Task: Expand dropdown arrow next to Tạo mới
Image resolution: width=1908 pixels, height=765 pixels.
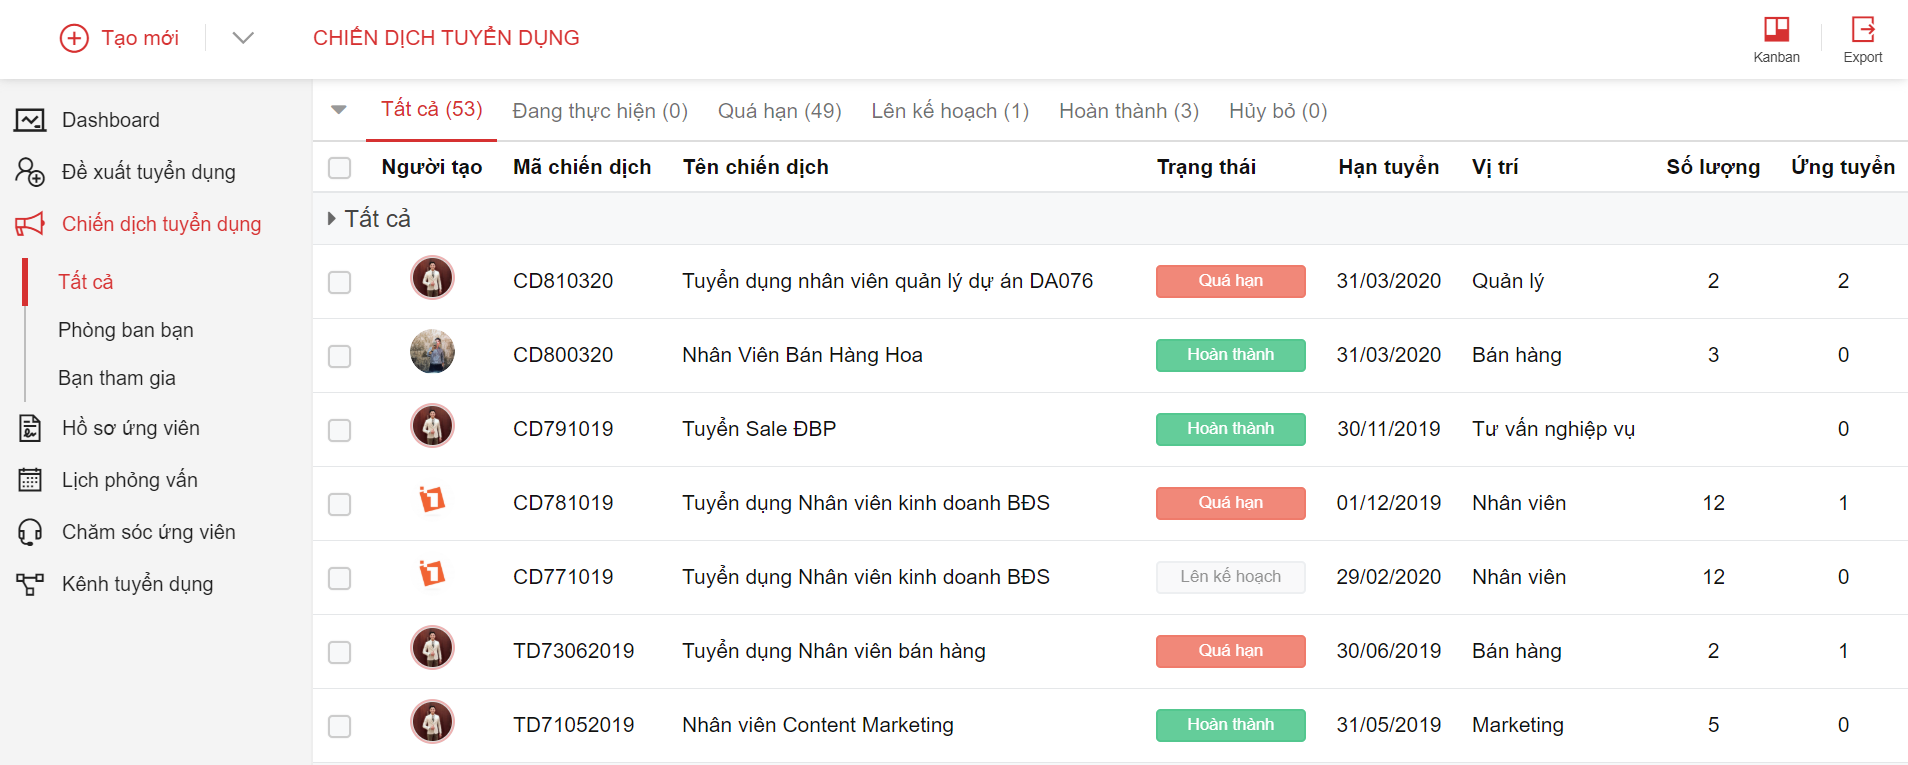Action: pos(243,38)
